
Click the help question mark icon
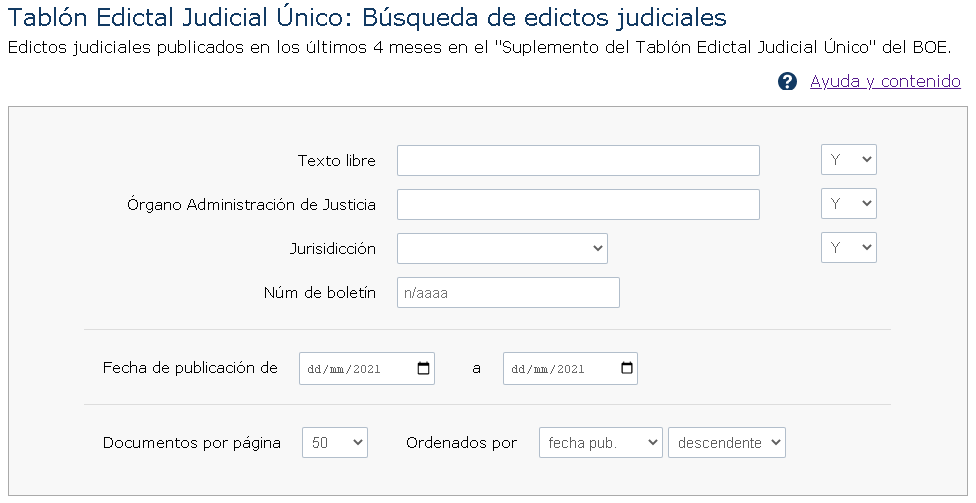(x=787, y=82)
